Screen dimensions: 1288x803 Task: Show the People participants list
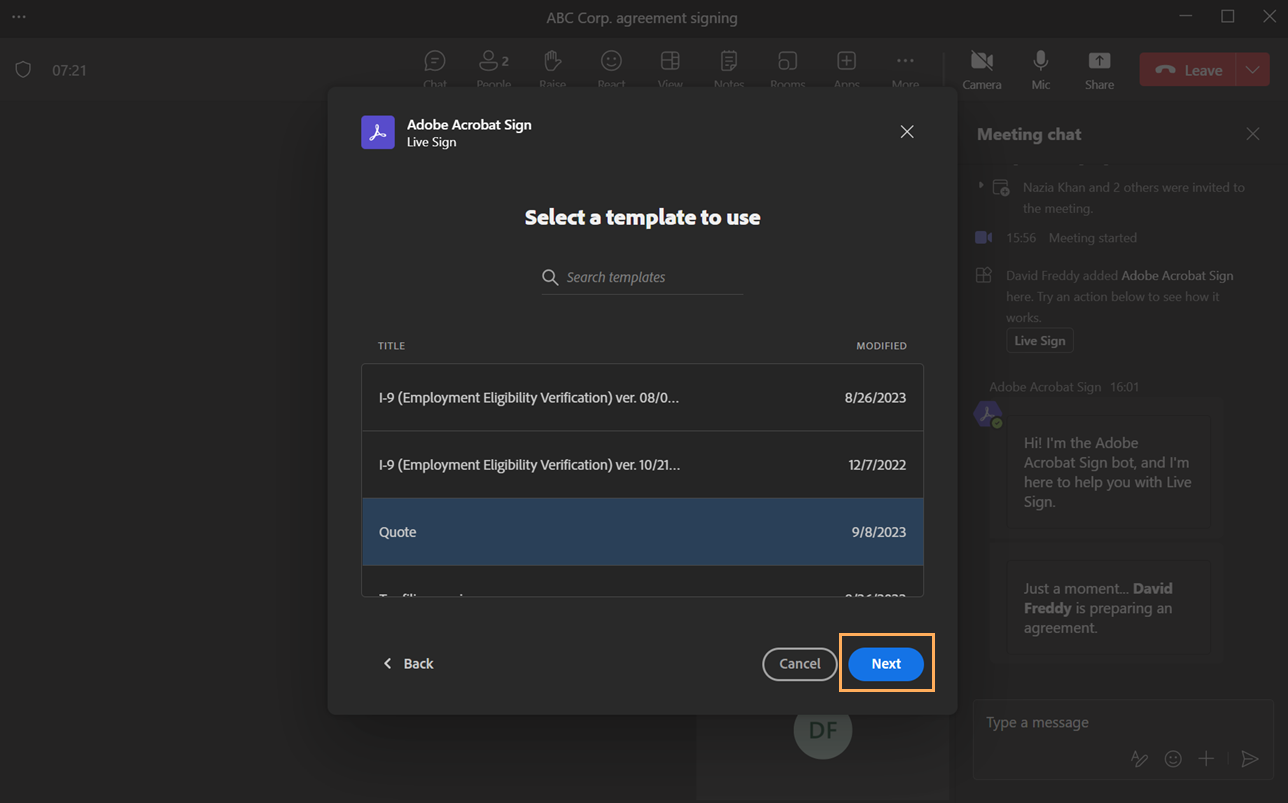pyautogui.click(x=491, y=62)
